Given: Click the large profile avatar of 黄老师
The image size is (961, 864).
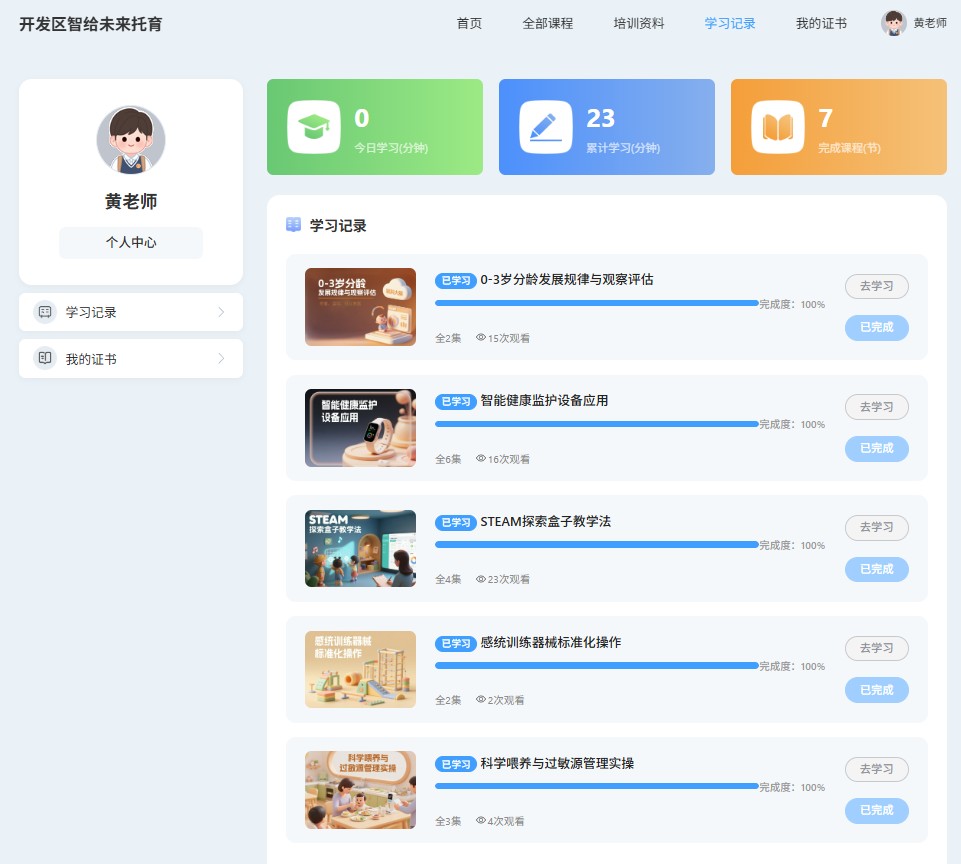Looking at the screenshot, I should click(x=131, y=140).
